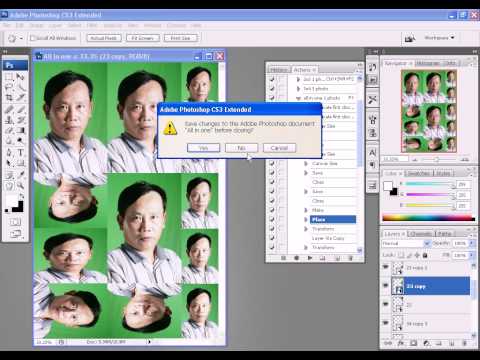Toggle the Scroll All Windows checkbox
This screenshot has height=360, width=480.
pyautogui.click(x=32, y=38)
